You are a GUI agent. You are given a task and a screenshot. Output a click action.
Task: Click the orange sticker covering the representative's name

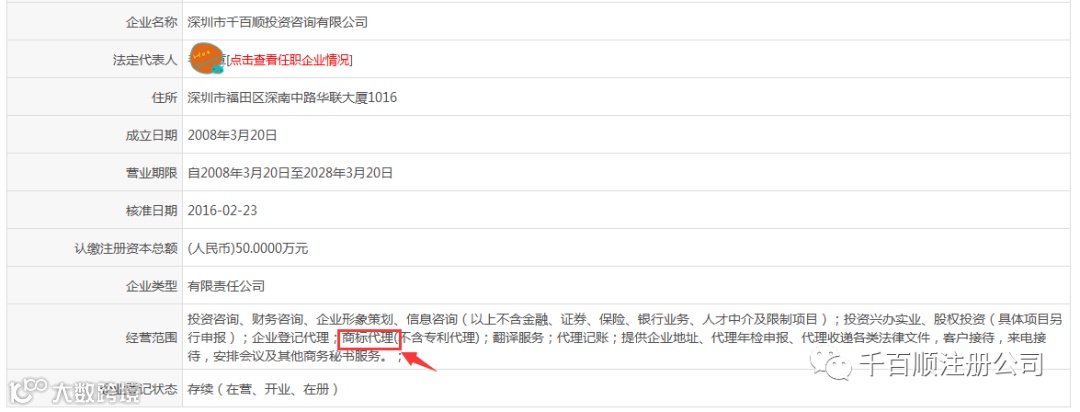[x=203, y=59]
